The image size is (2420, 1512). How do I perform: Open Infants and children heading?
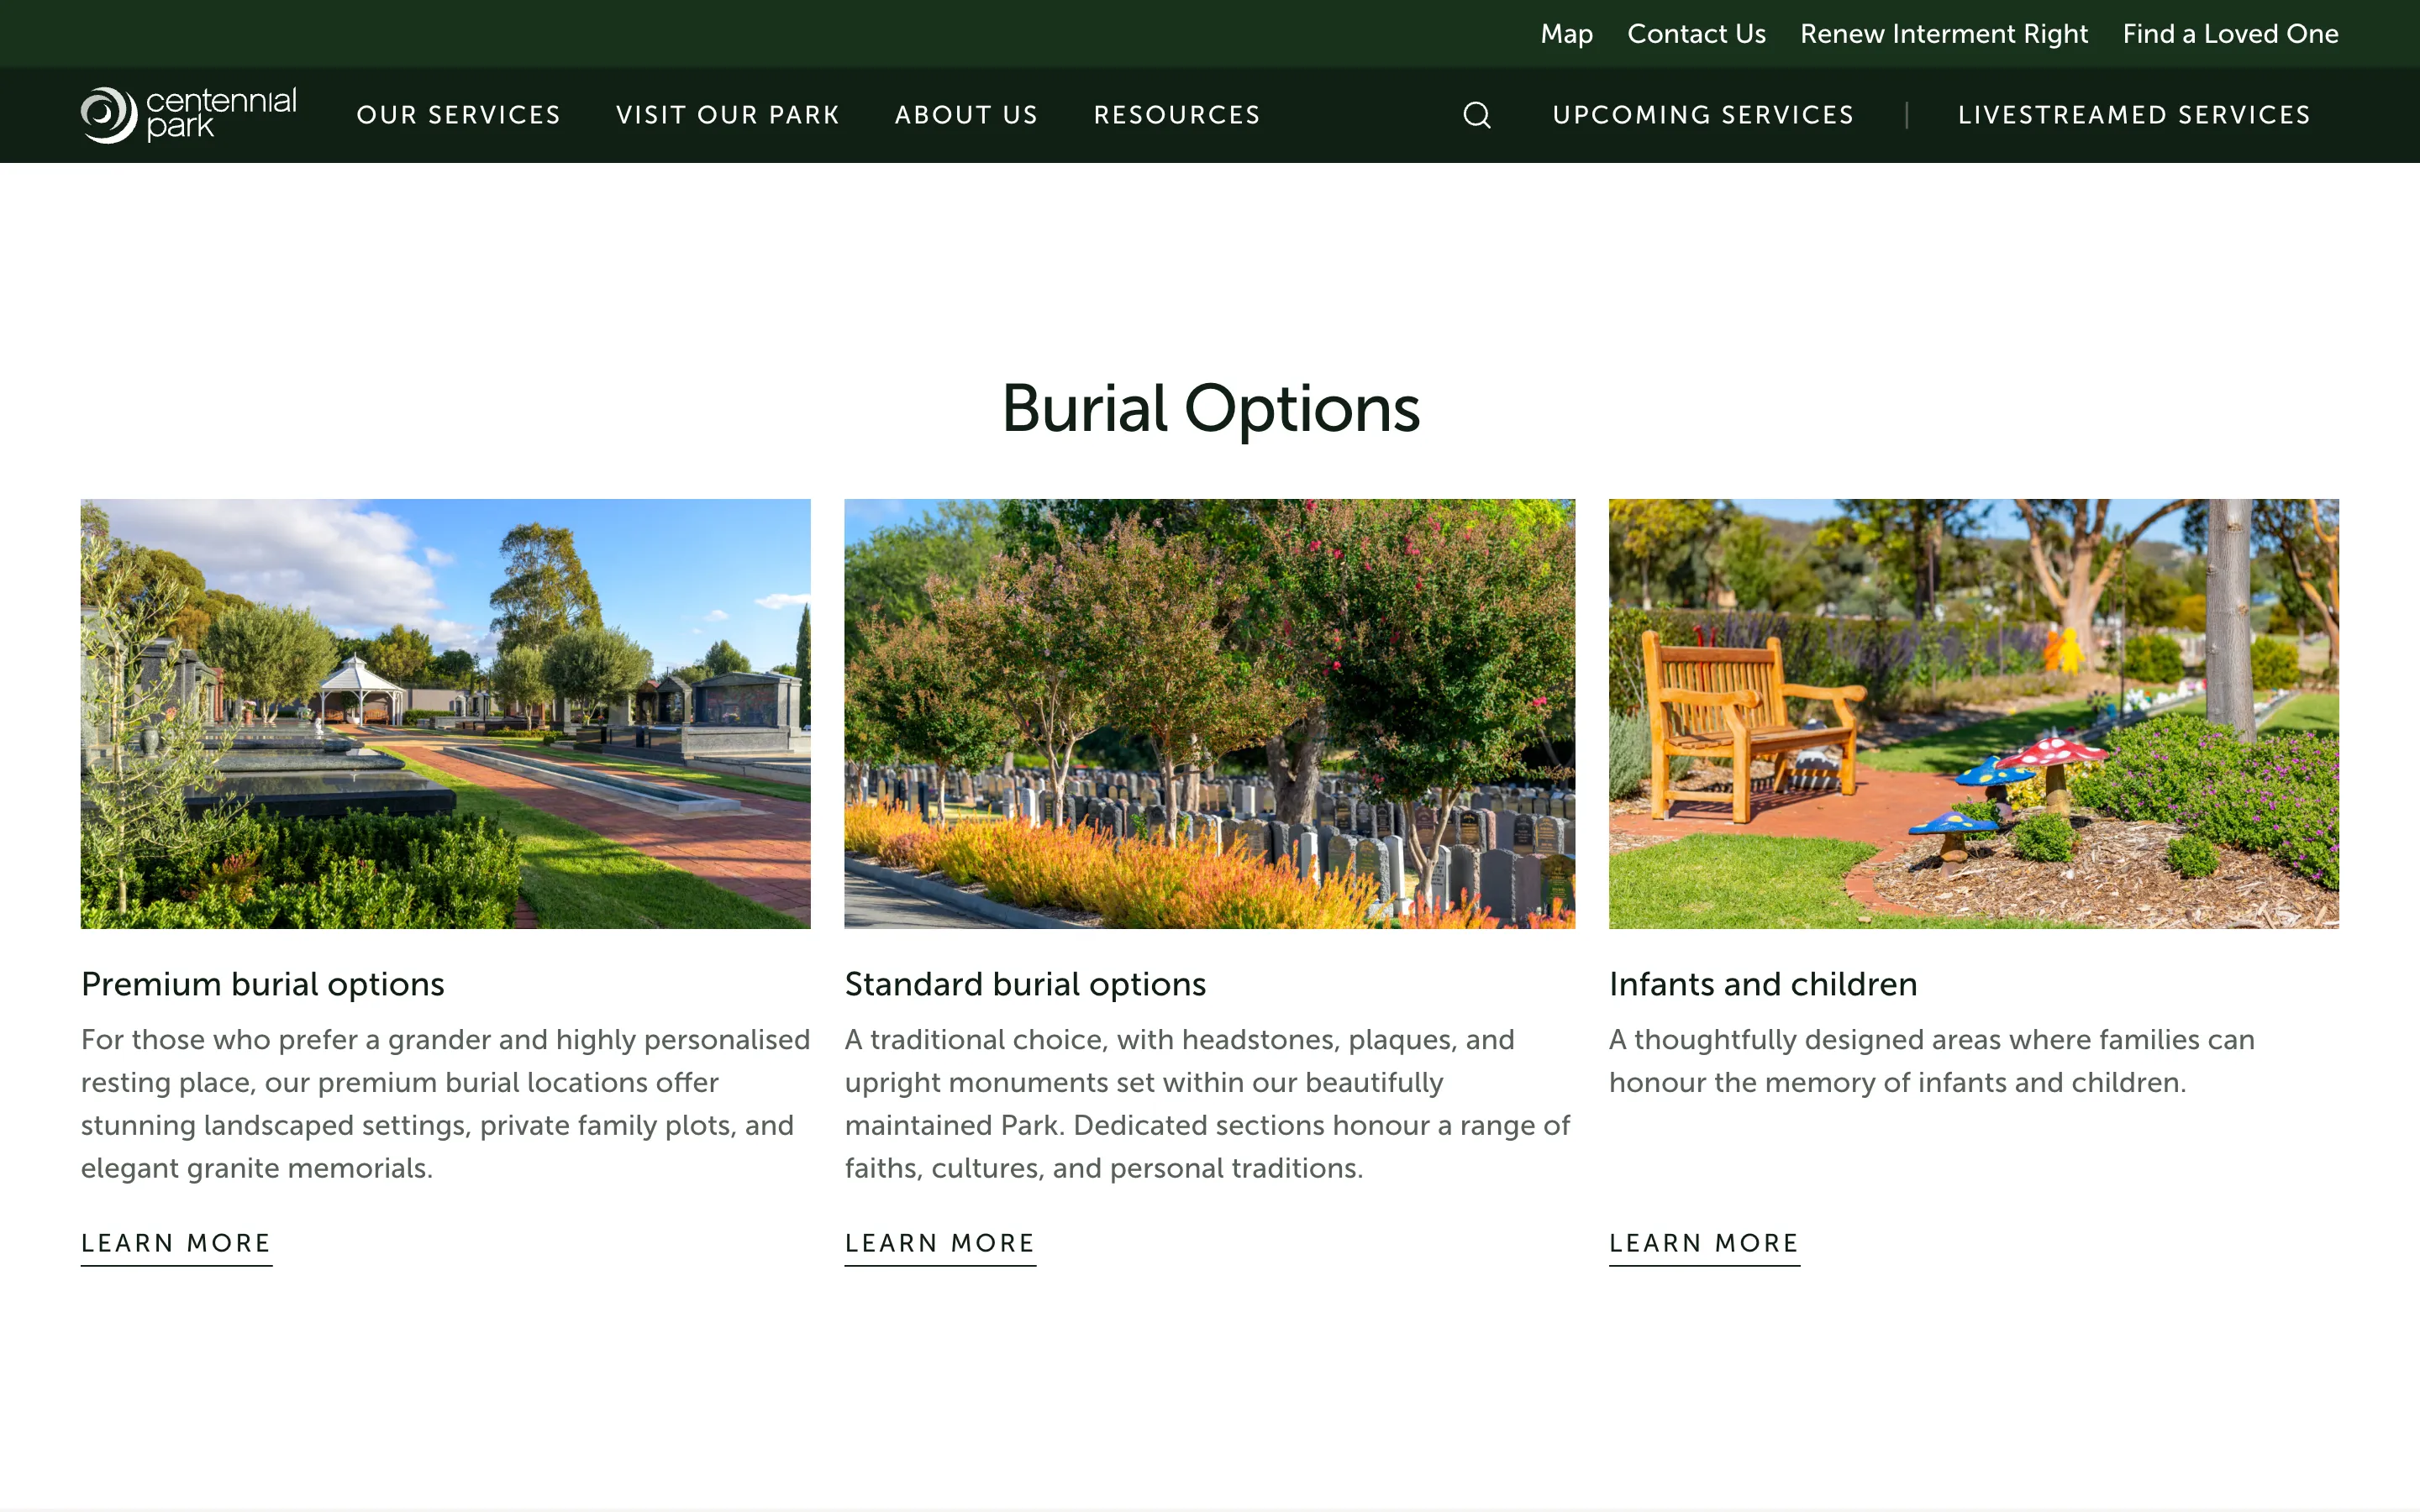click(1762, 984)
